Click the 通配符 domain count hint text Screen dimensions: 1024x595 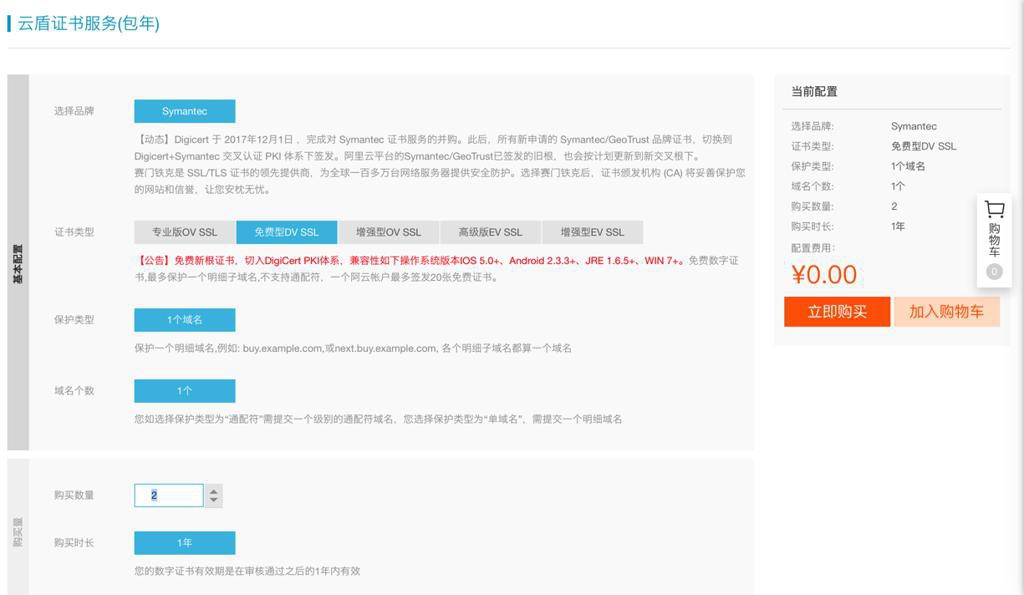pyautogui.click(x=378, y=419)
